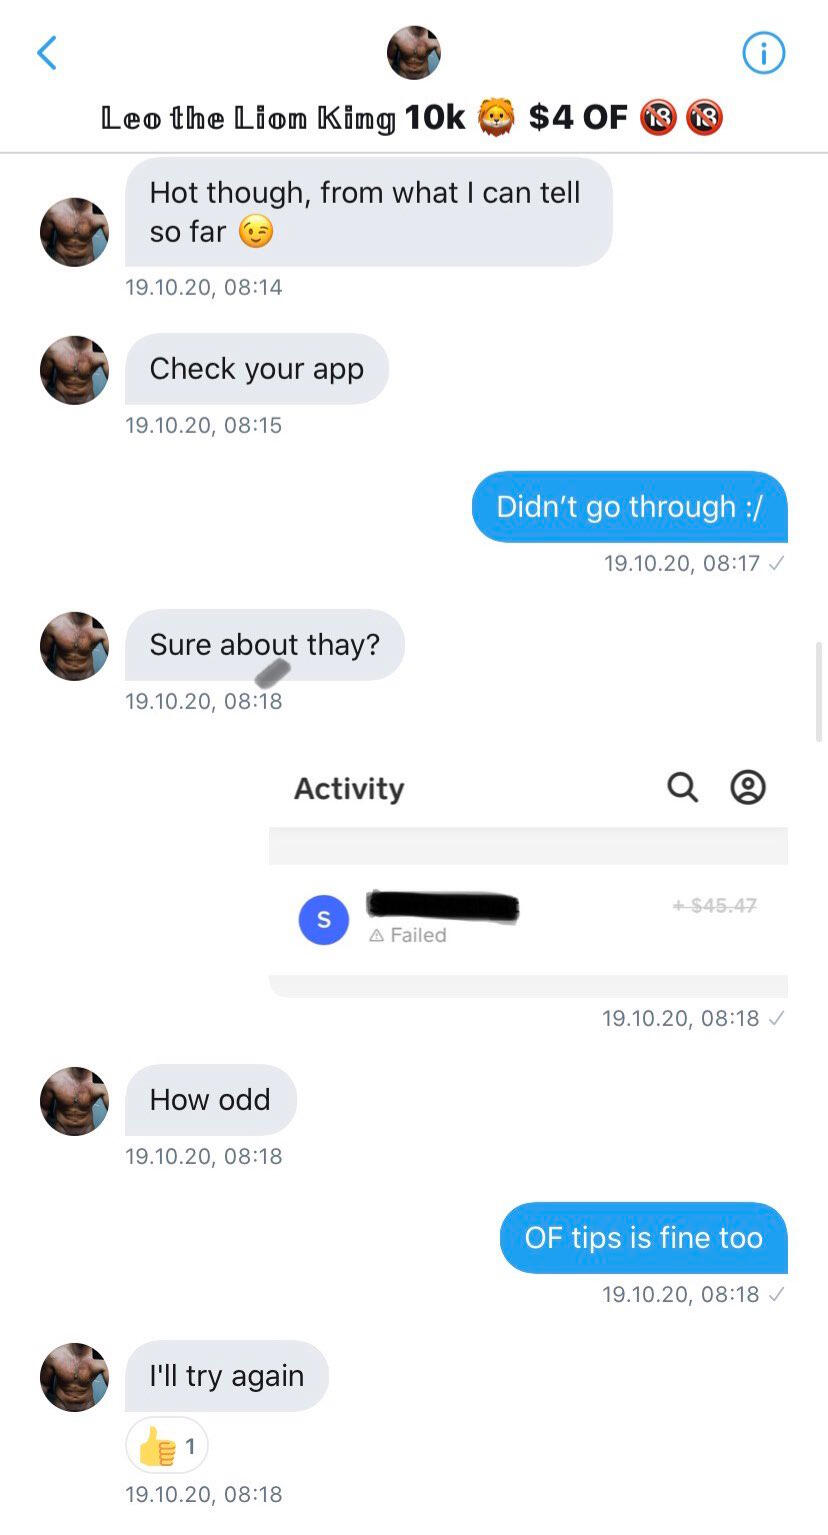828x1535 pixels.
Task: Toggle the thumbs-up reaction counter
Action: tap(167, 1445)
